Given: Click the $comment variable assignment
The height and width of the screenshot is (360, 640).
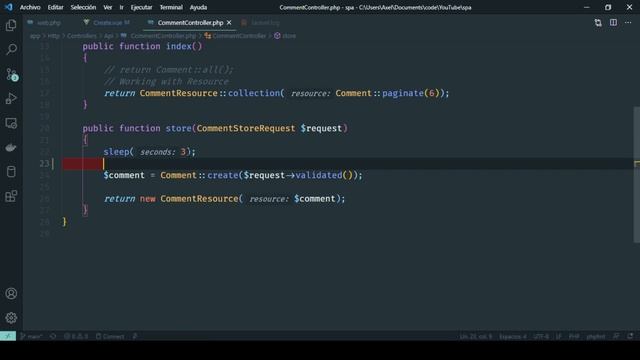Looking at the screenshot, I should click(124, 175).
